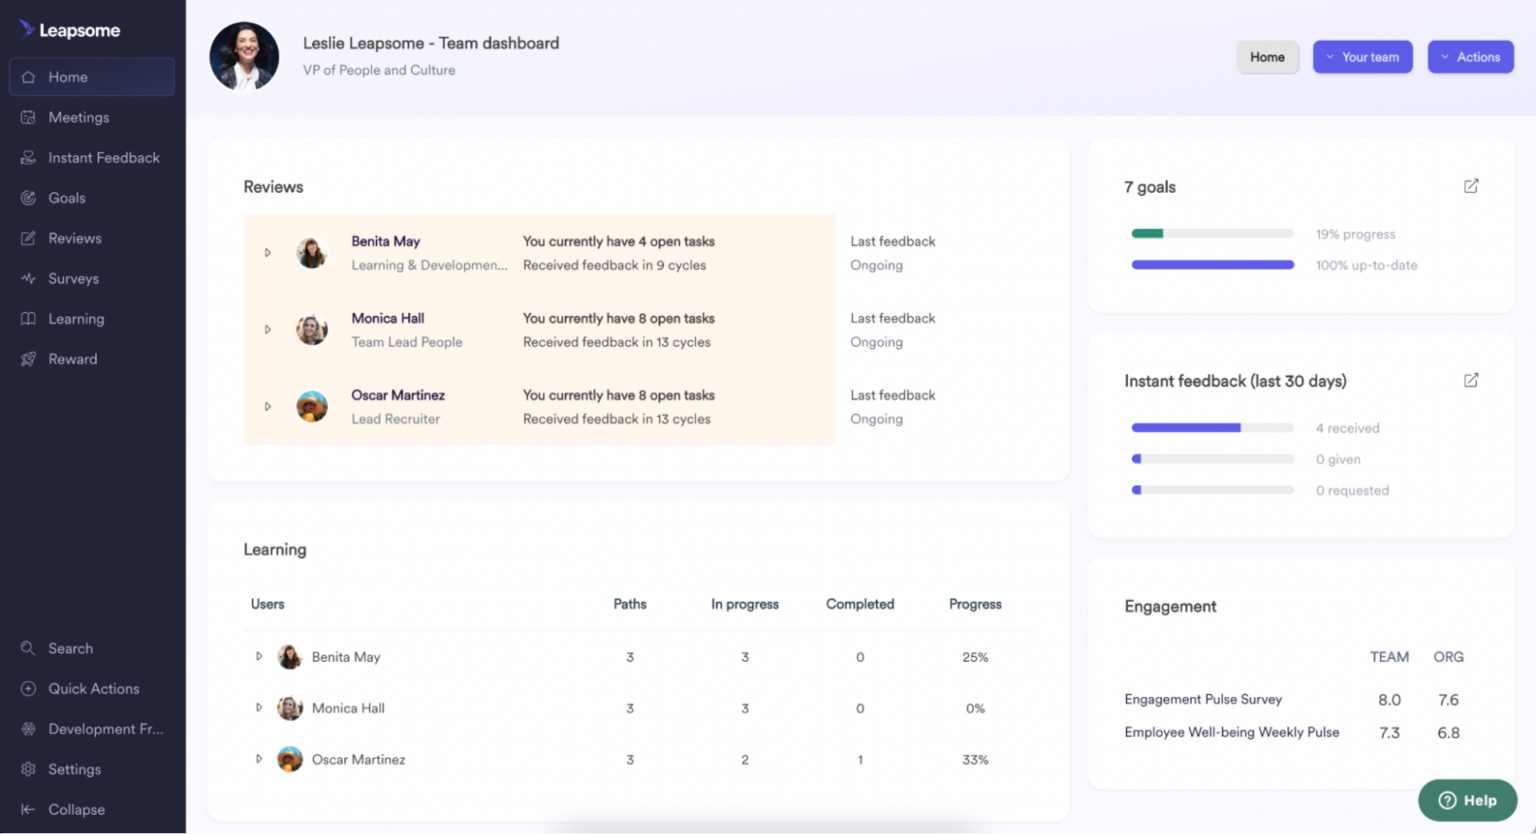This screenshot has height=834, width=1536.
Task: Click the 19% progress goal bar
Action: click(1212, 233)
